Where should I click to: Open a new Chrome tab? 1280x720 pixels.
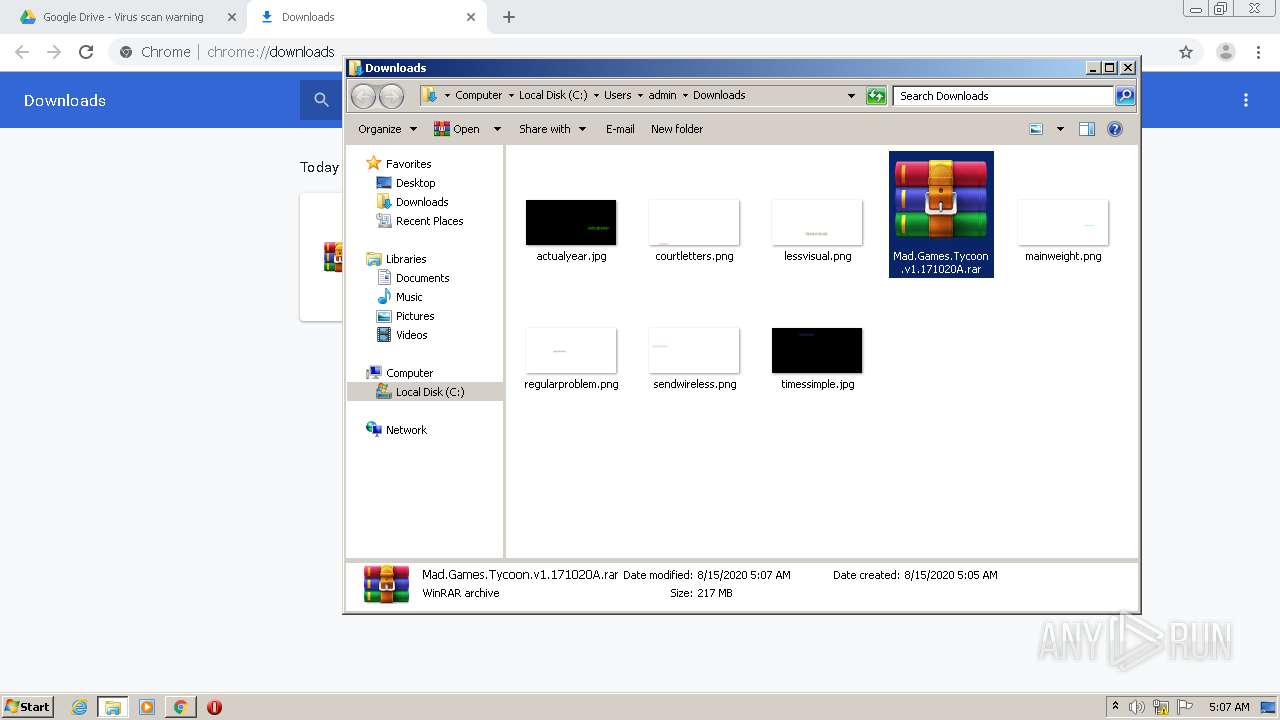click(509, 17)
